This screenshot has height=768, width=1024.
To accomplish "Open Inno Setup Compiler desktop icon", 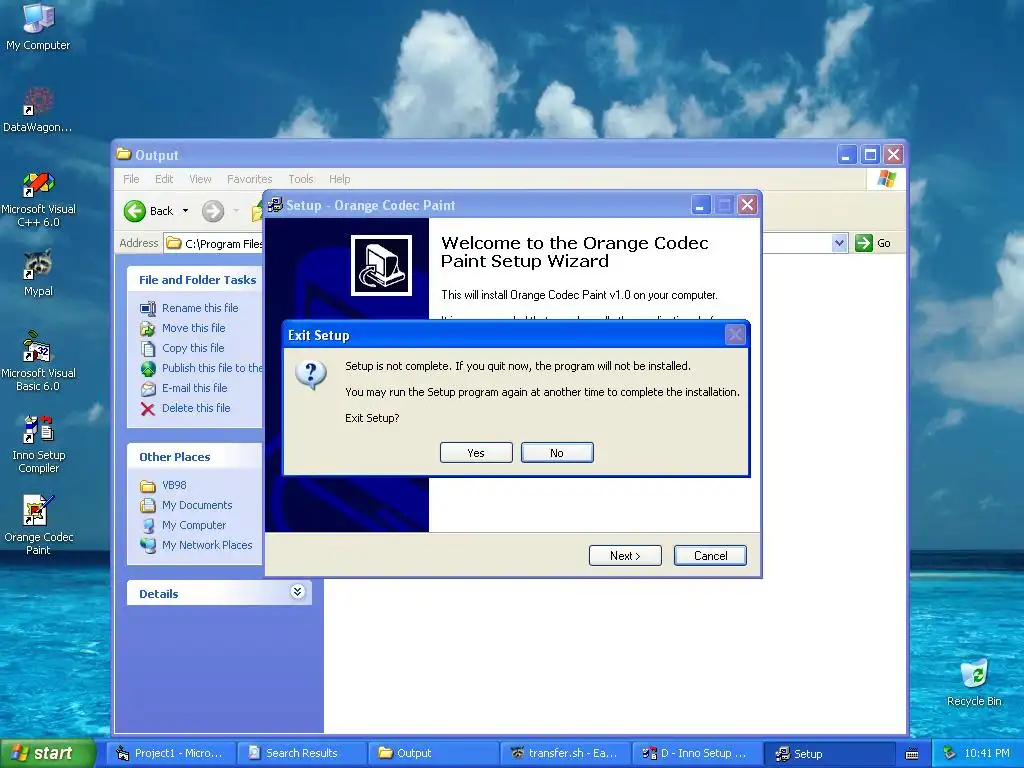I will tap(38, 445).
